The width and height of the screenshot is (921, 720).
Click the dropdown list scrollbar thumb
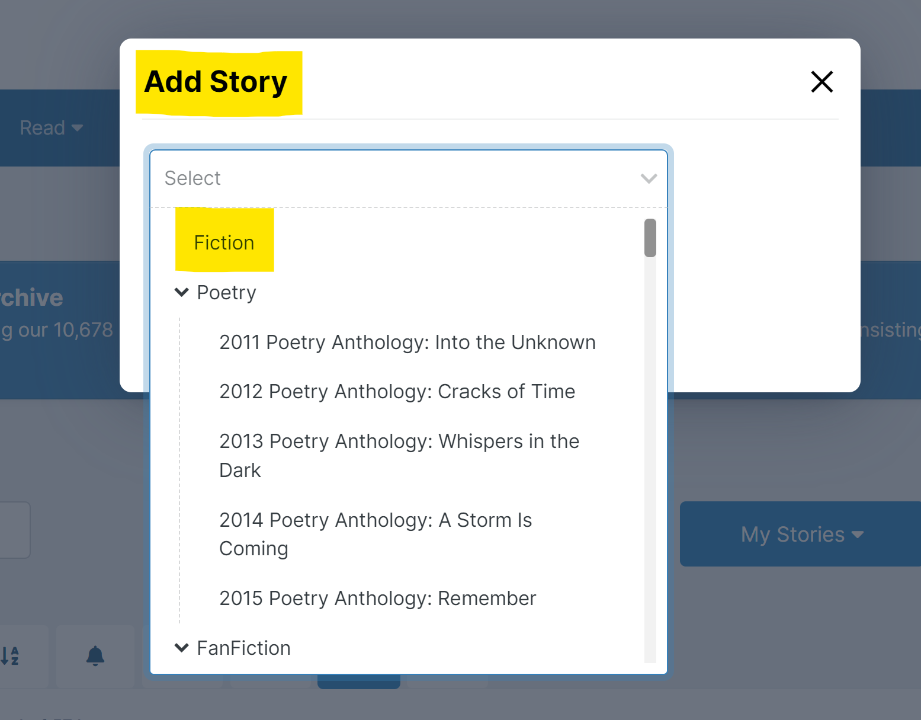pos(651,237)
